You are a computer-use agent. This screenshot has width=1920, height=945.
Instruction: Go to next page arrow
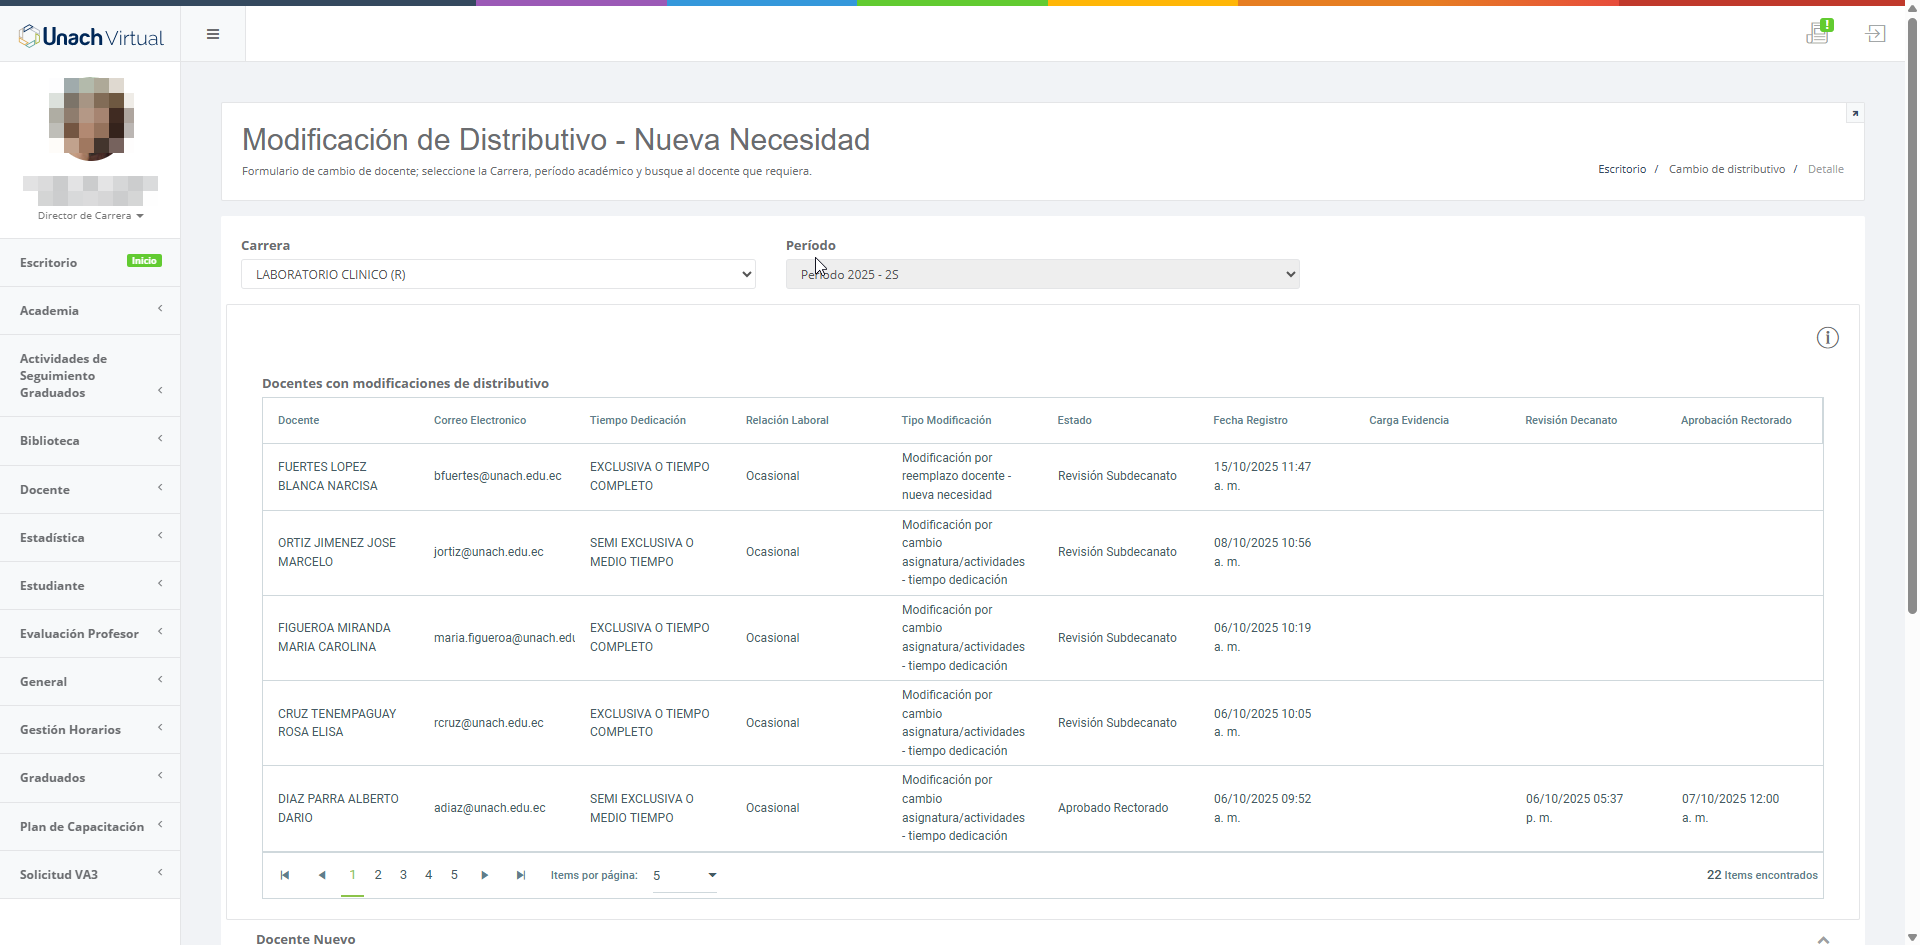point(485,875)
